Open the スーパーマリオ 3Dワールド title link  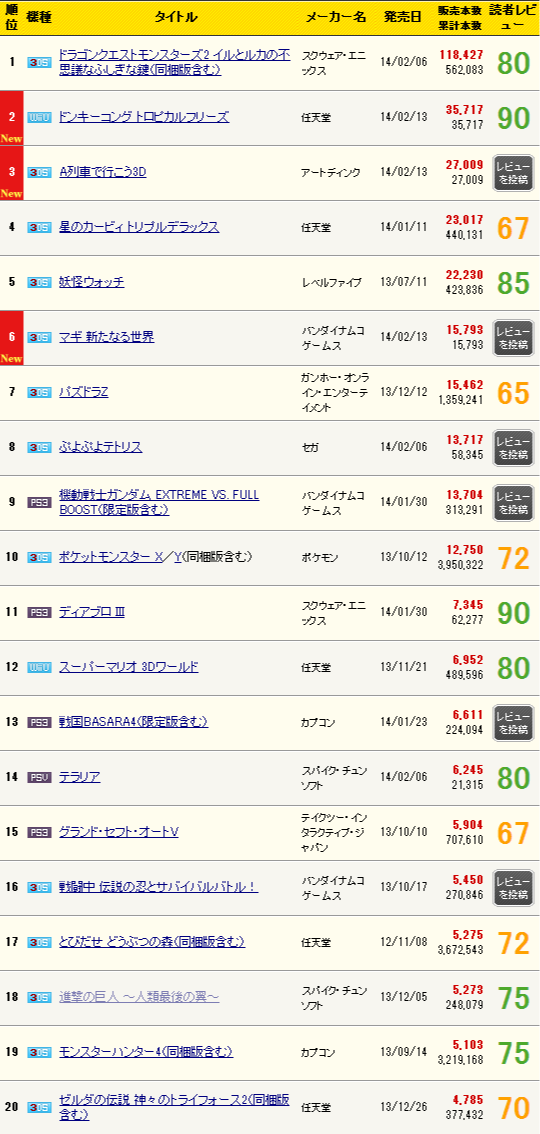(128, 667)
